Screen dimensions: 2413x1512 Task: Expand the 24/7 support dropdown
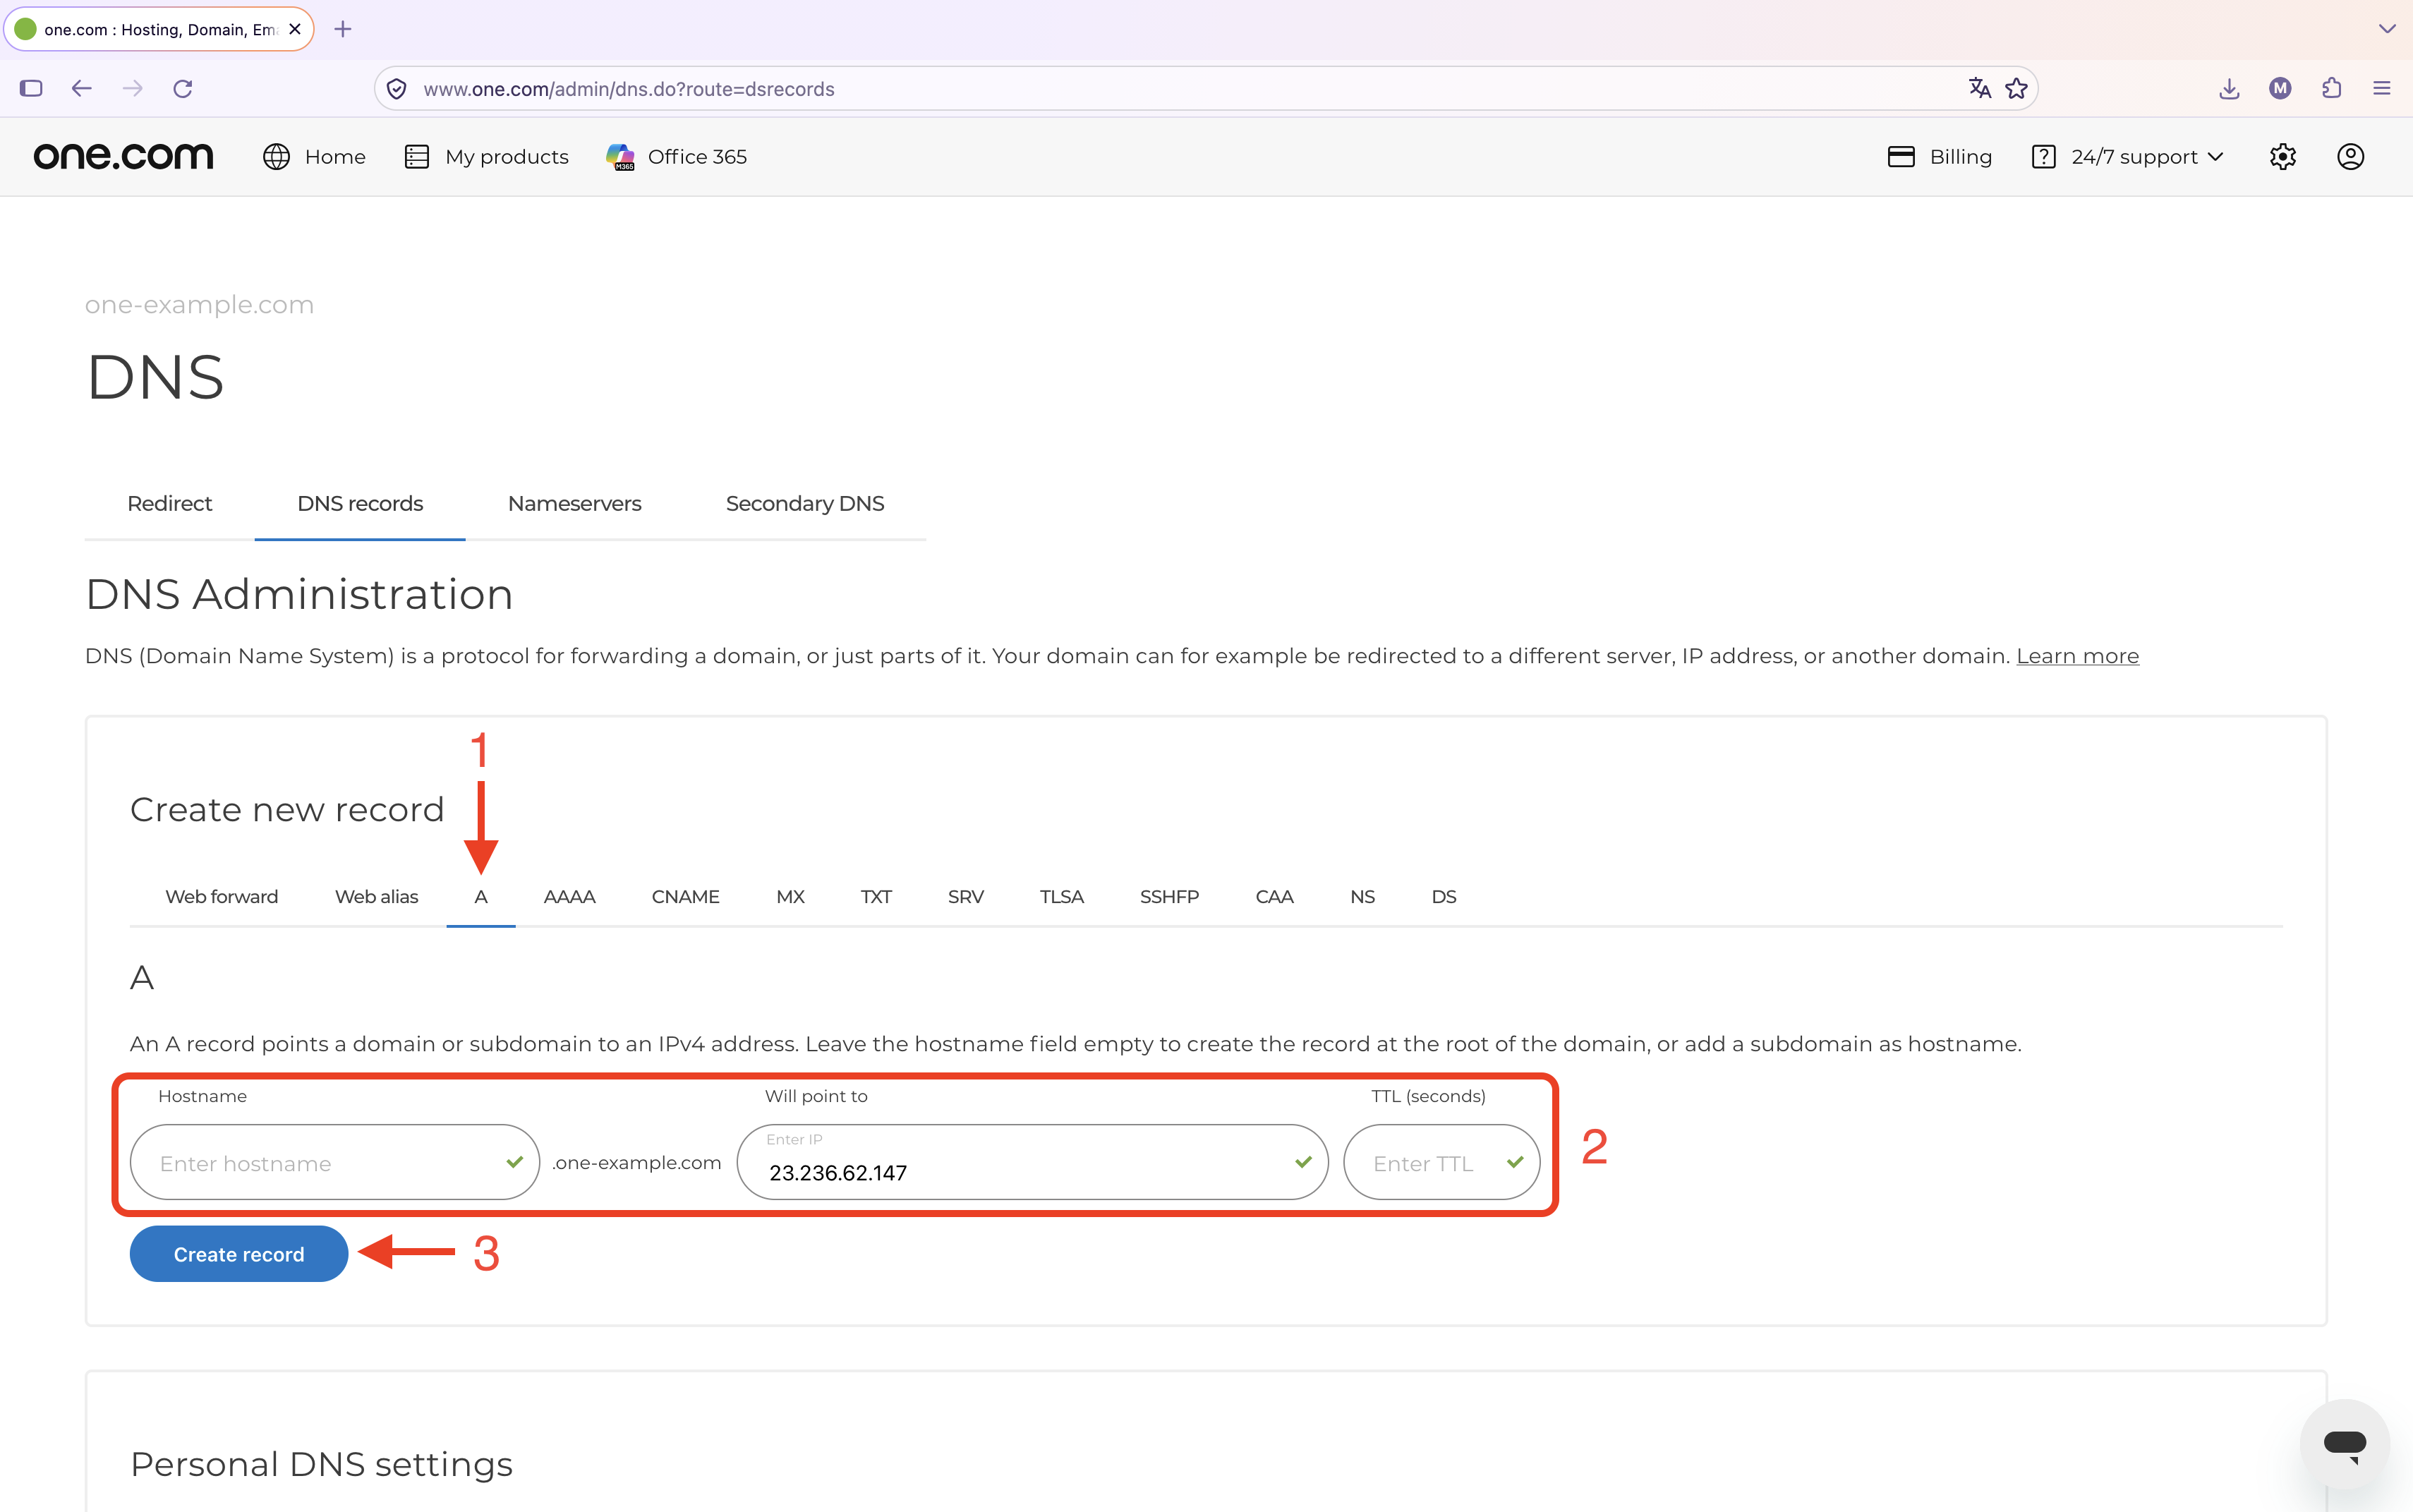click(x=2128, y=156)
